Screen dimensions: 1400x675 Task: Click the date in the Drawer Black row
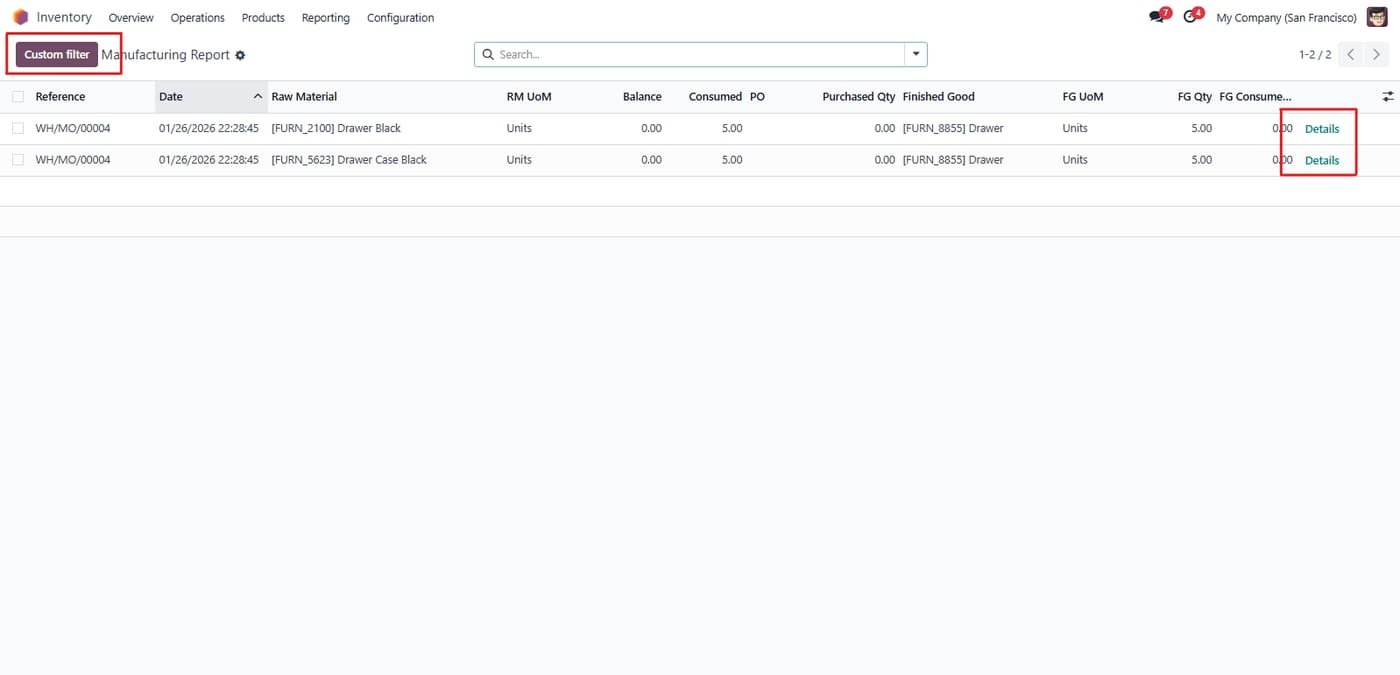(209, 129)
